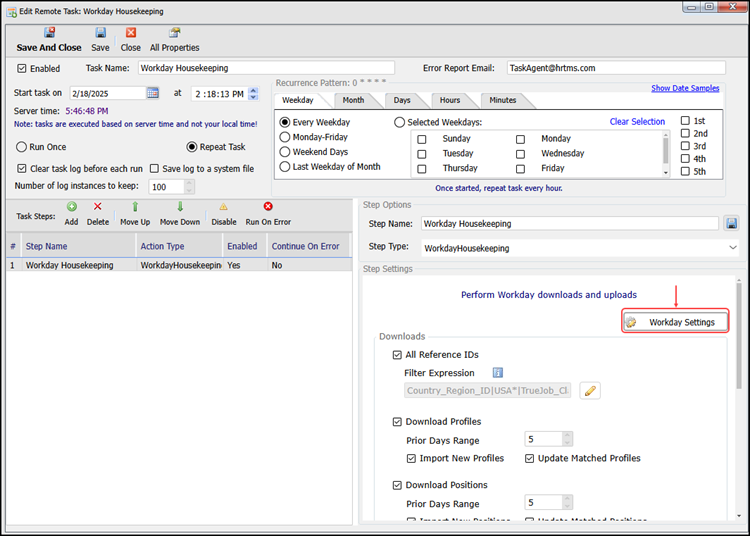Open the Step Type dropdown
Image resolution: width=750 pixels, height=536 pixels.
[733, 248]
